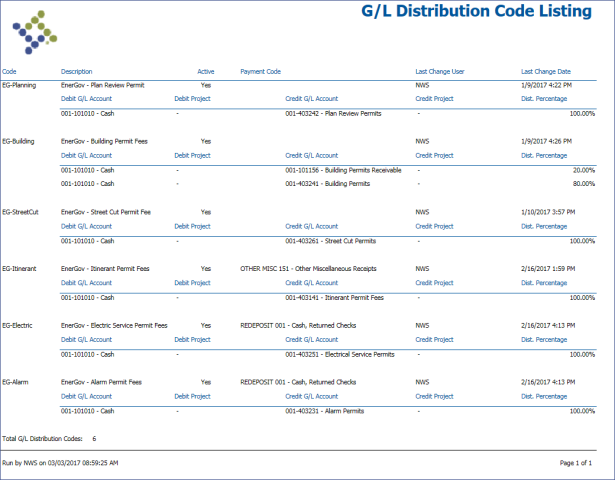This screenshot has height=480, width=615.
Task: Click the Payment Code column header
Action: tap(260, 72)
